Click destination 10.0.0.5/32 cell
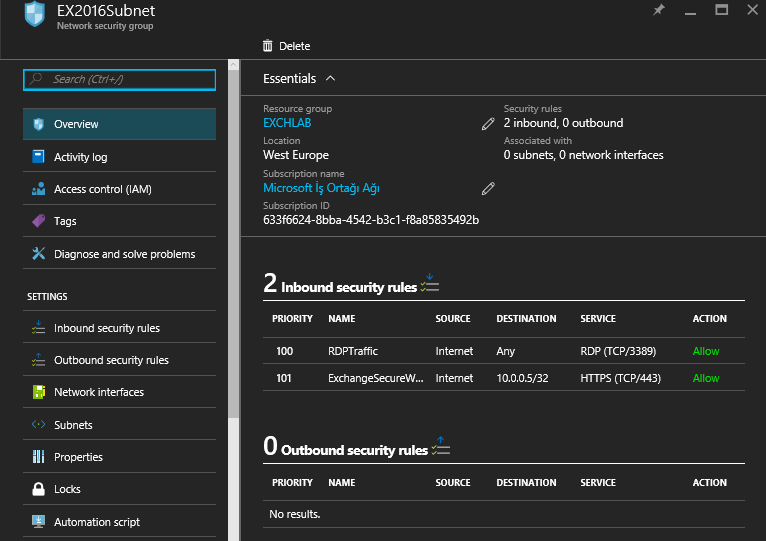The image size is (766, 541). [522, 378]
